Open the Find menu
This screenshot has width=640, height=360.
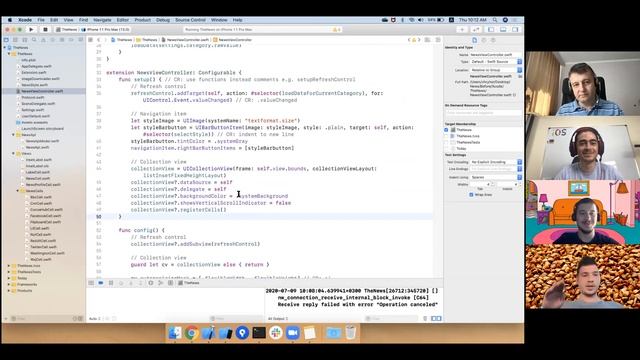83,20
